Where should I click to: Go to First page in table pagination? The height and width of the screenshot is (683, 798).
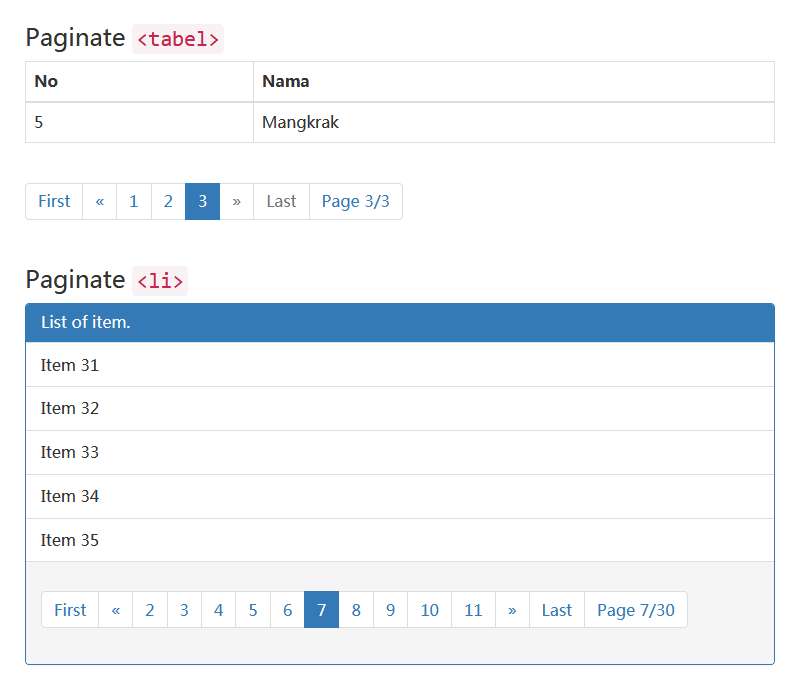[54, 201]
